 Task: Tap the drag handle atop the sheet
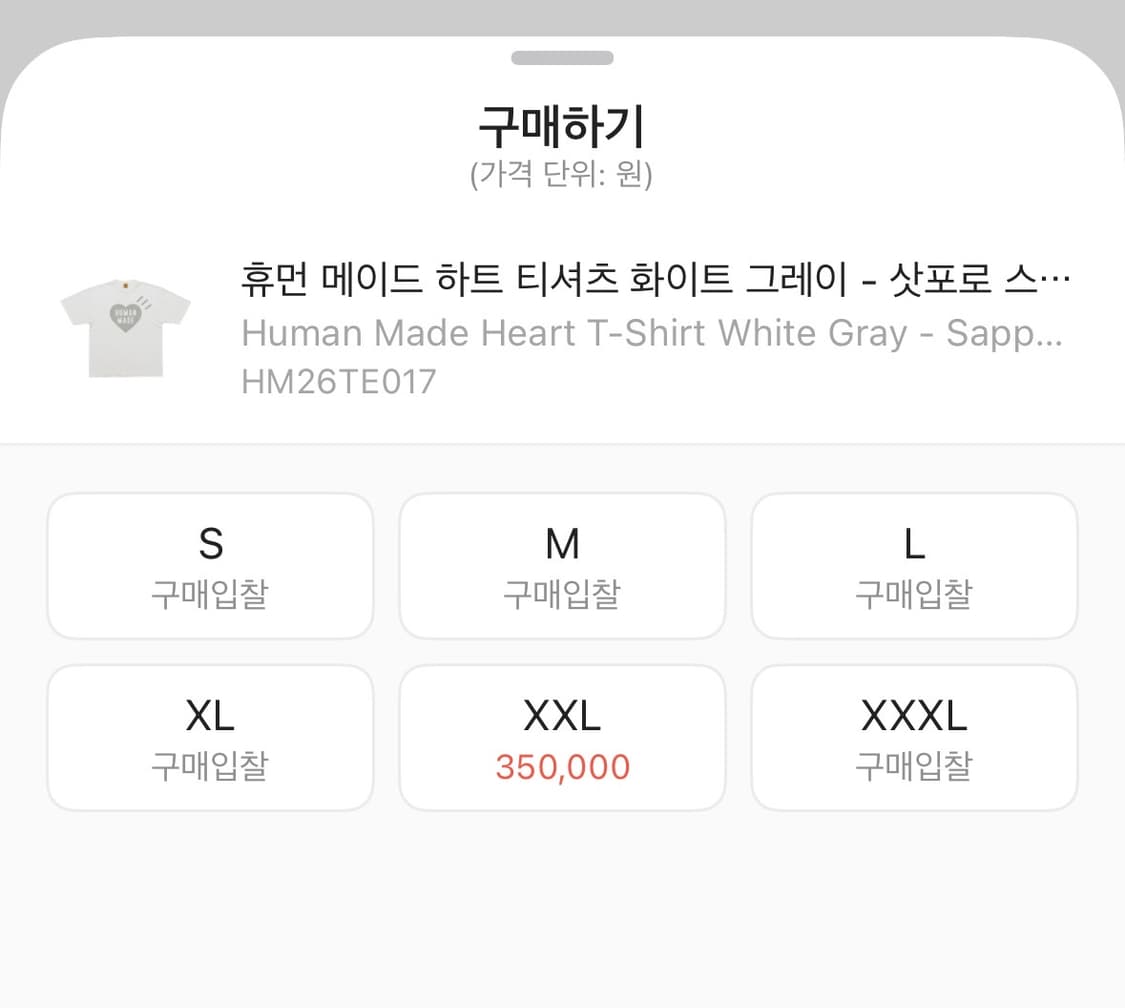tap(562, 57)
